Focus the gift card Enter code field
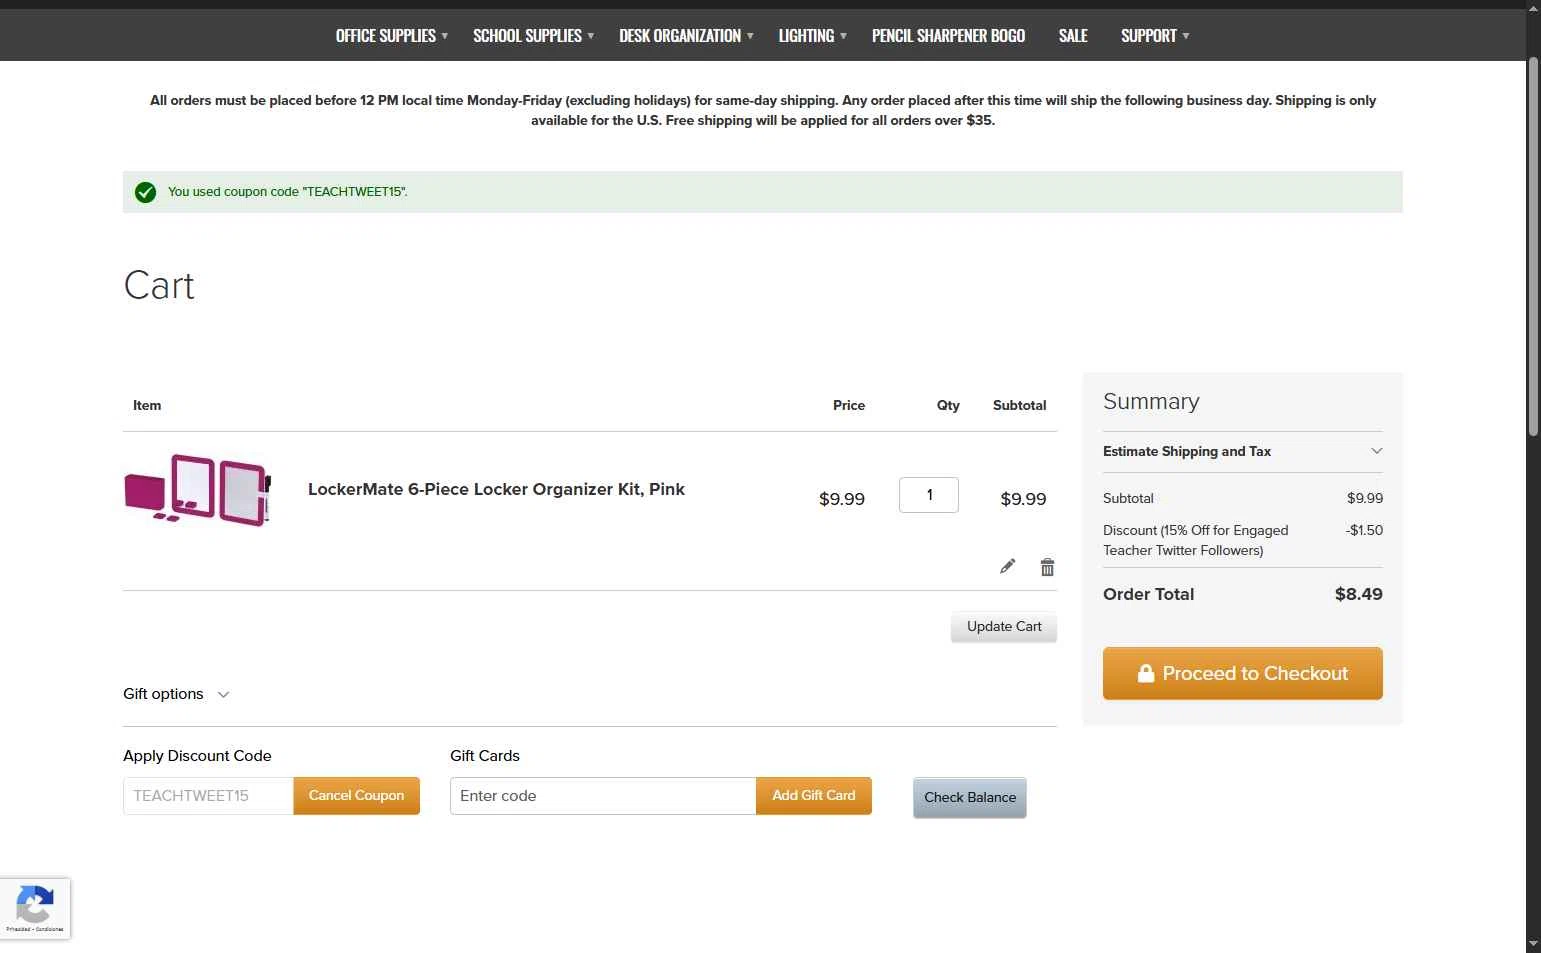The height and width of the screenshot is (953, 1541). pyautogui.click(x=603, y=796)
